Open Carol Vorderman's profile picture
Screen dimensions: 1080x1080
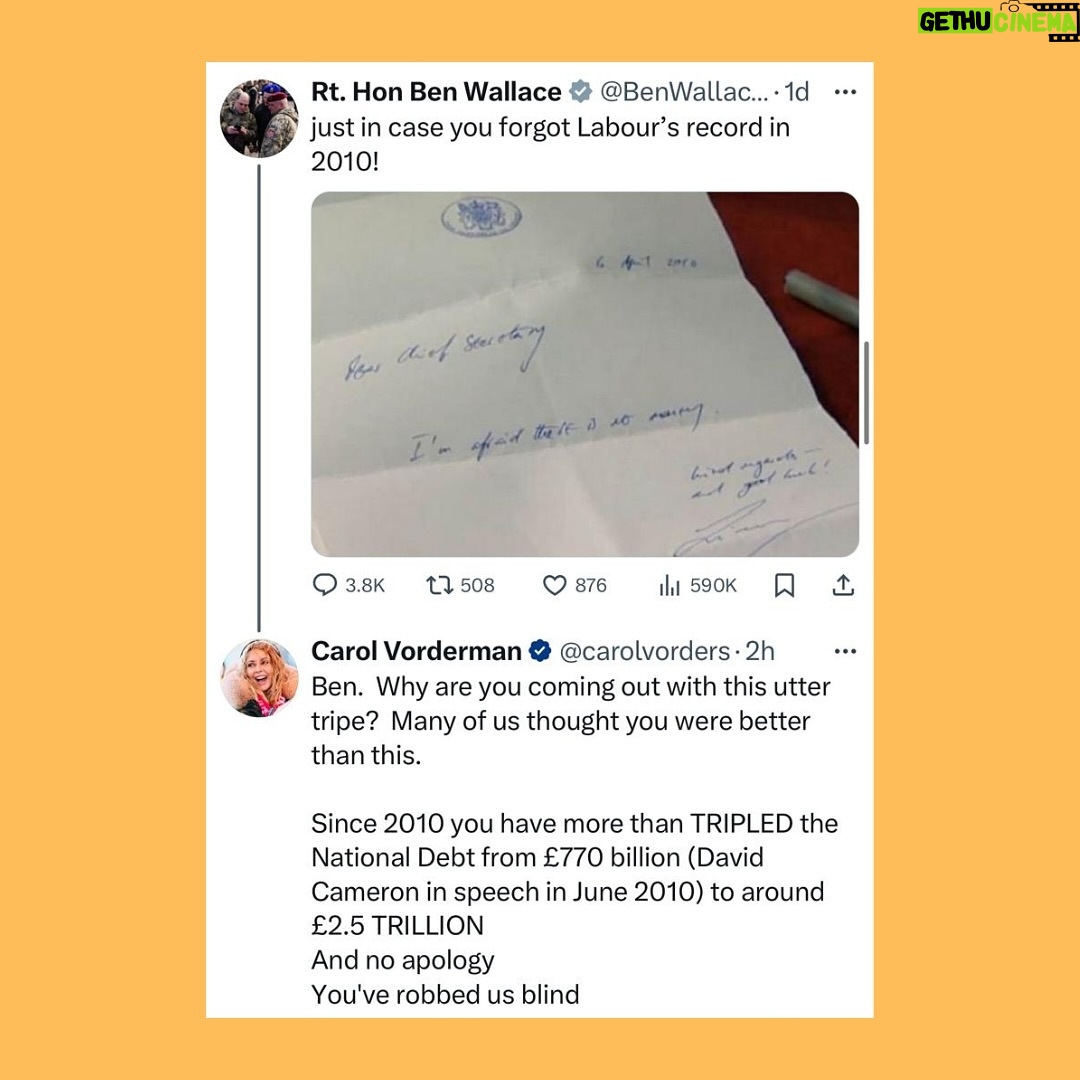pyautogui.click(x=259, y=678)
